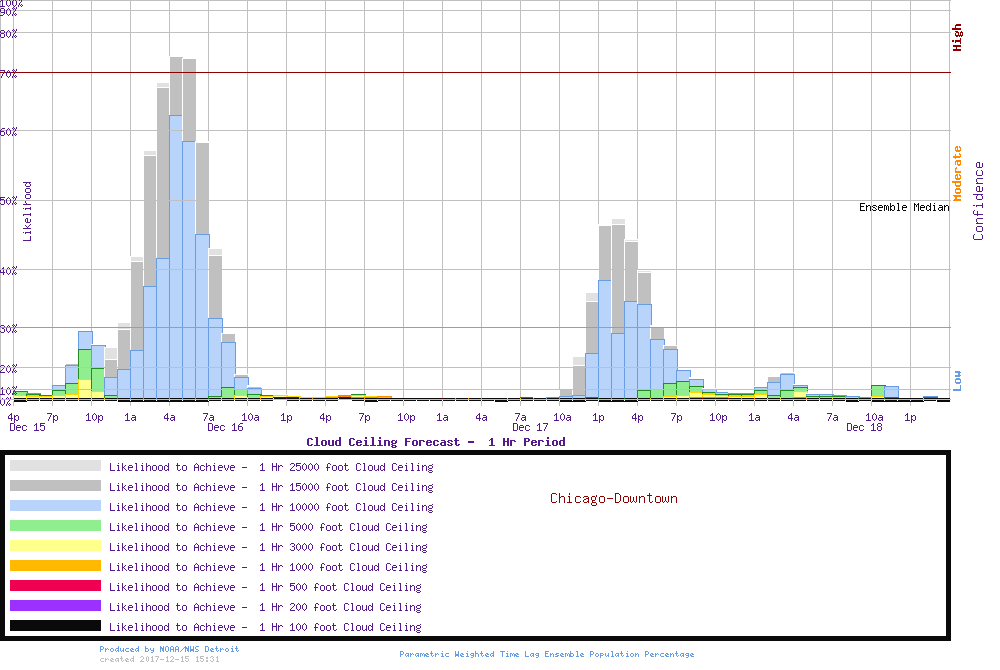Click the High confidence label
This screenshot has width=1000, height=670.
958,38
